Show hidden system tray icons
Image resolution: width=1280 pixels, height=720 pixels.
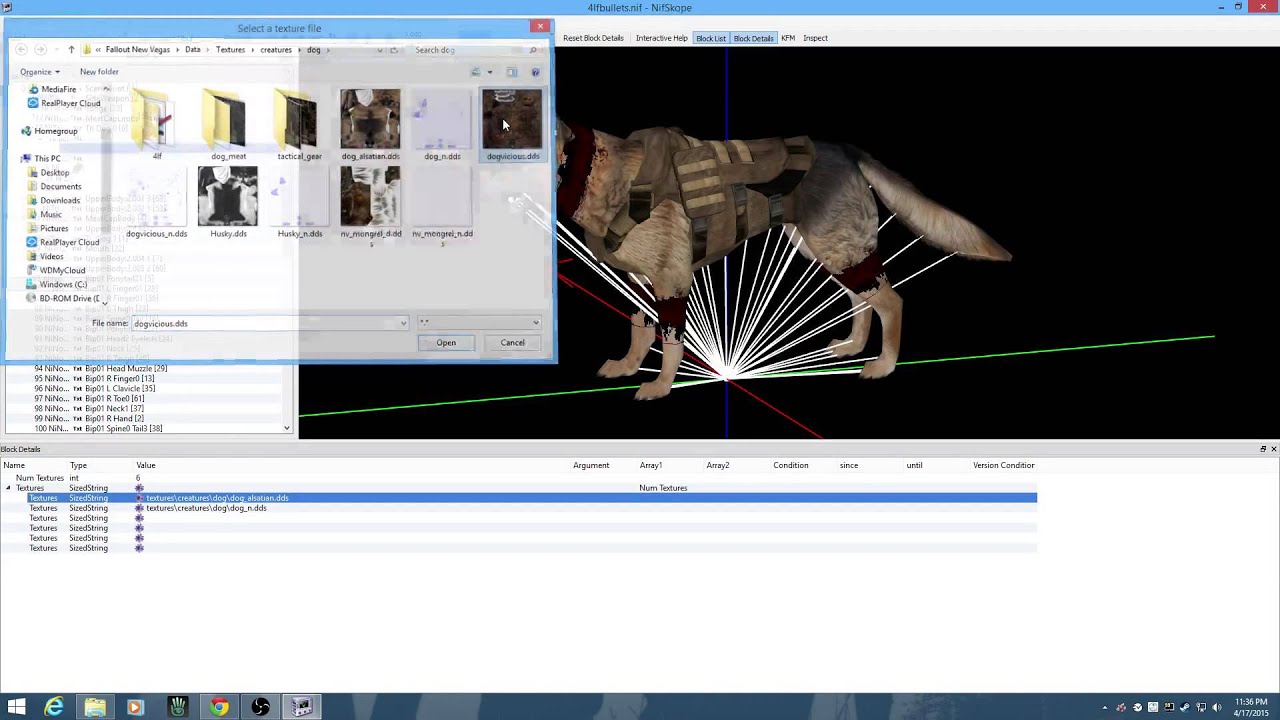tap(1105, 708)
